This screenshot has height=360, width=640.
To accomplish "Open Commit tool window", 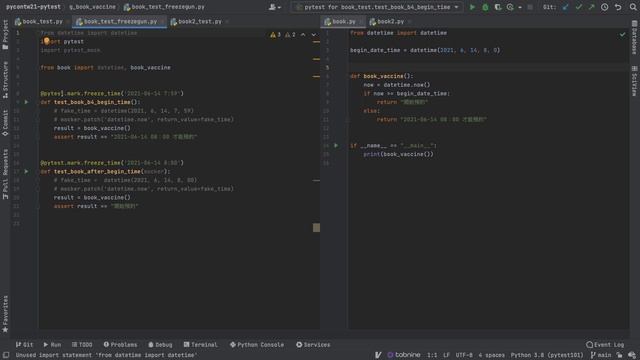I will pyautogui.click(x=5, y=123).
